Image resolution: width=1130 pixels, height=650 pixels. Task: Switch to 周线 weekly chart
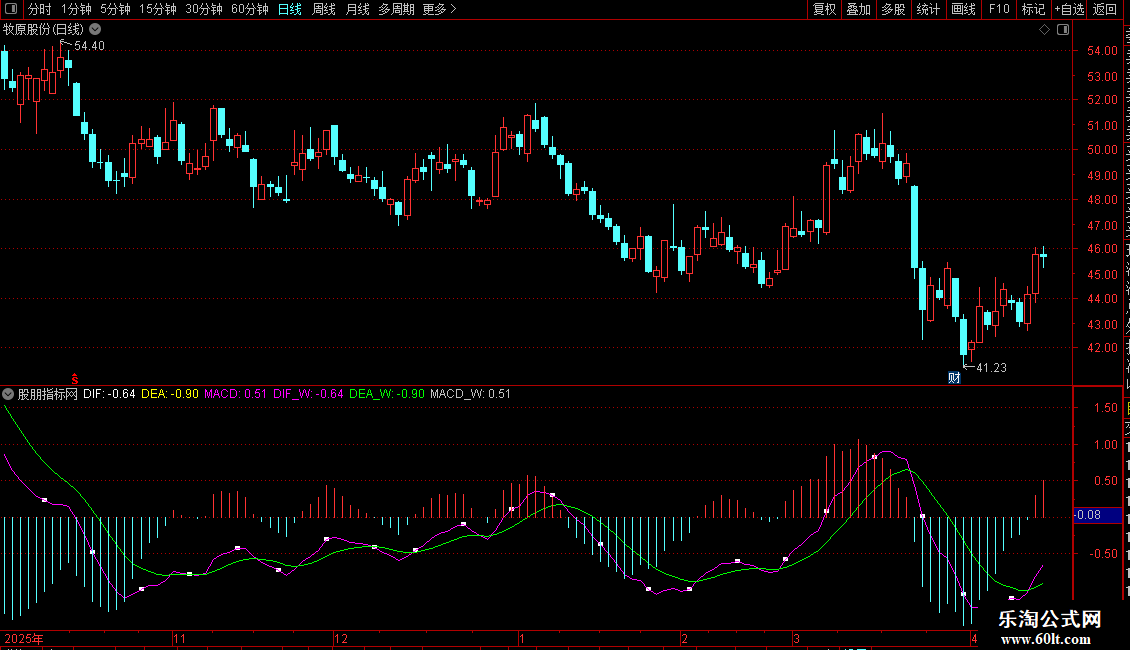324,9
